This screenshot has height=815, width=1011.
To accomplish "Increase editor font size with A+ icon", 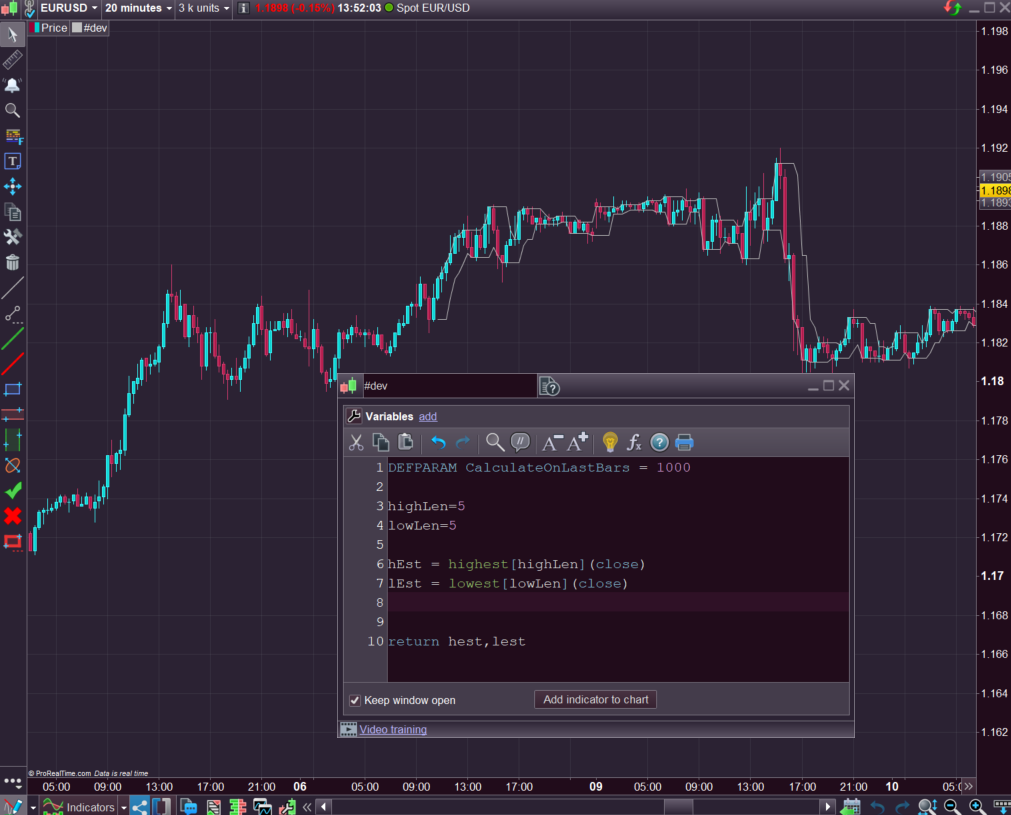I will click(x=578, y=442).
